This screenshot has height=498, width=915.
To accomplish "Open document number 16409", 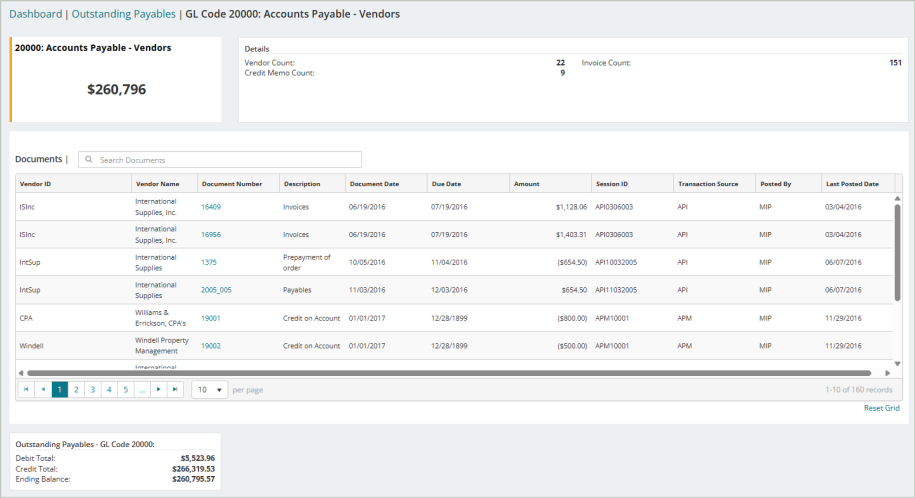I will coord(211,207).
